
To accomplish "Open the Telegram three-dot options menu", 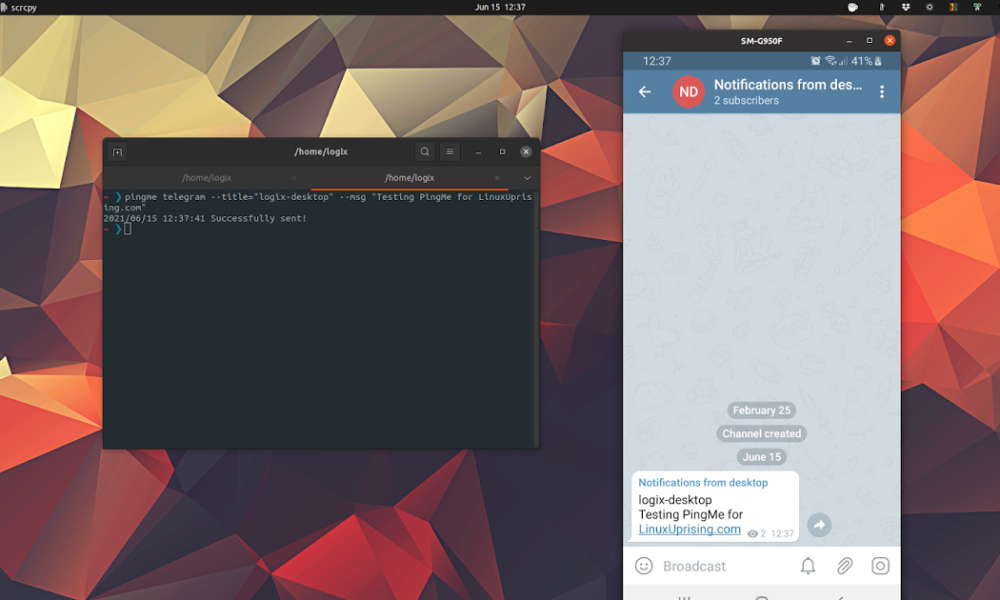I will point(882,92).
